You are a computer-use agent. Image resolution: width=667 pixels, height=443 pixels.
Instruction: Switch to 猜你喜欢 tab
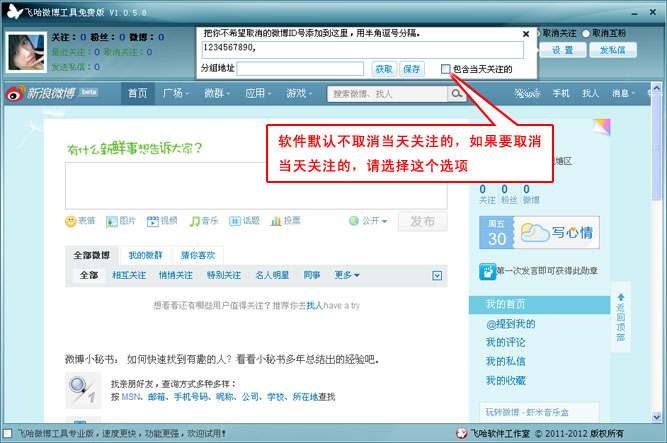click(x=198, y=255)
